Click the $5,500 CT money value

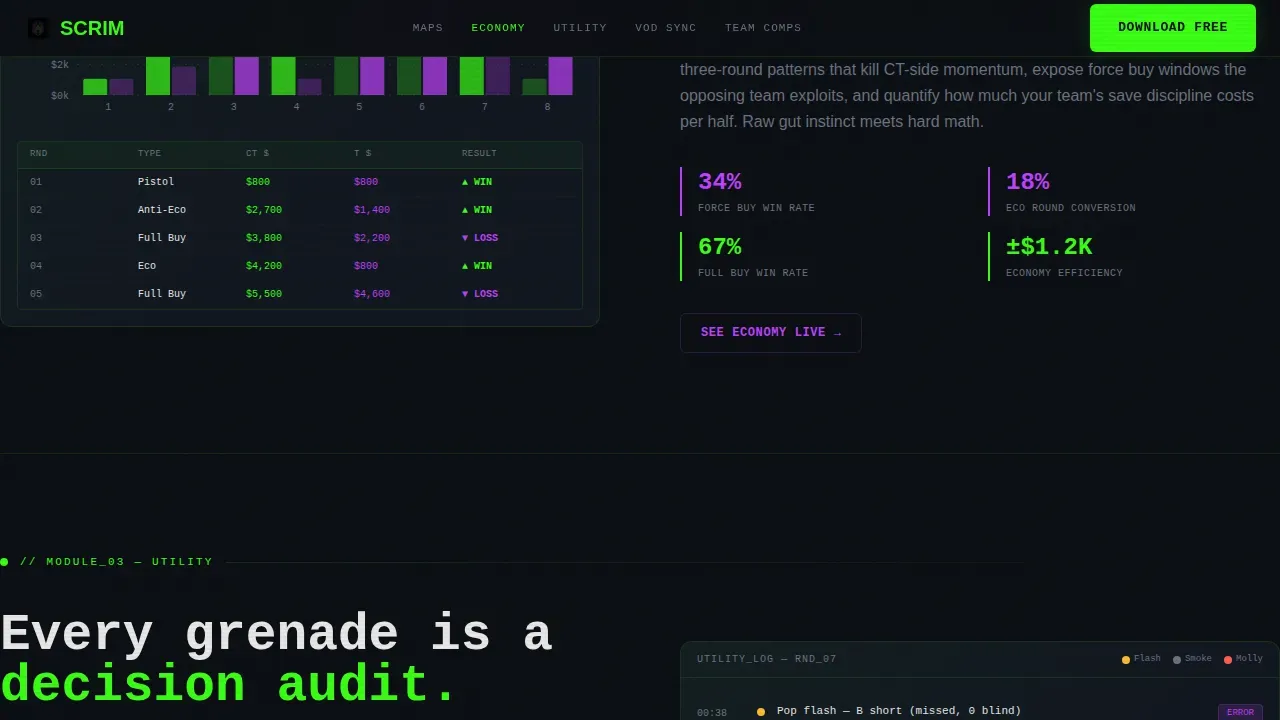click(x=264, y=294)
